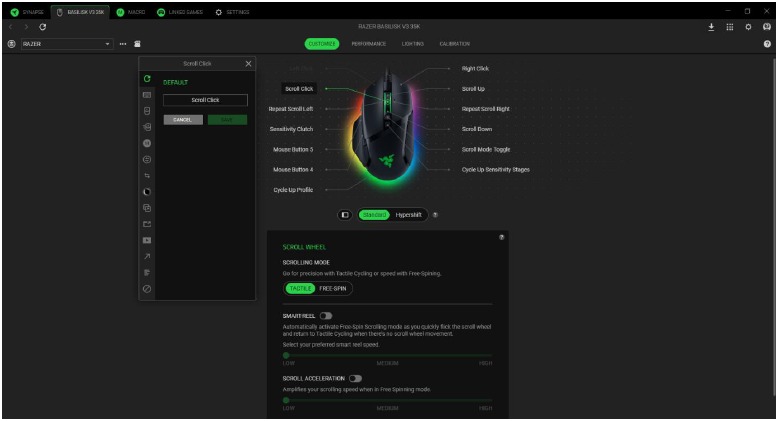Expand the RAZER profile dropdown

(x=67, y=44)
